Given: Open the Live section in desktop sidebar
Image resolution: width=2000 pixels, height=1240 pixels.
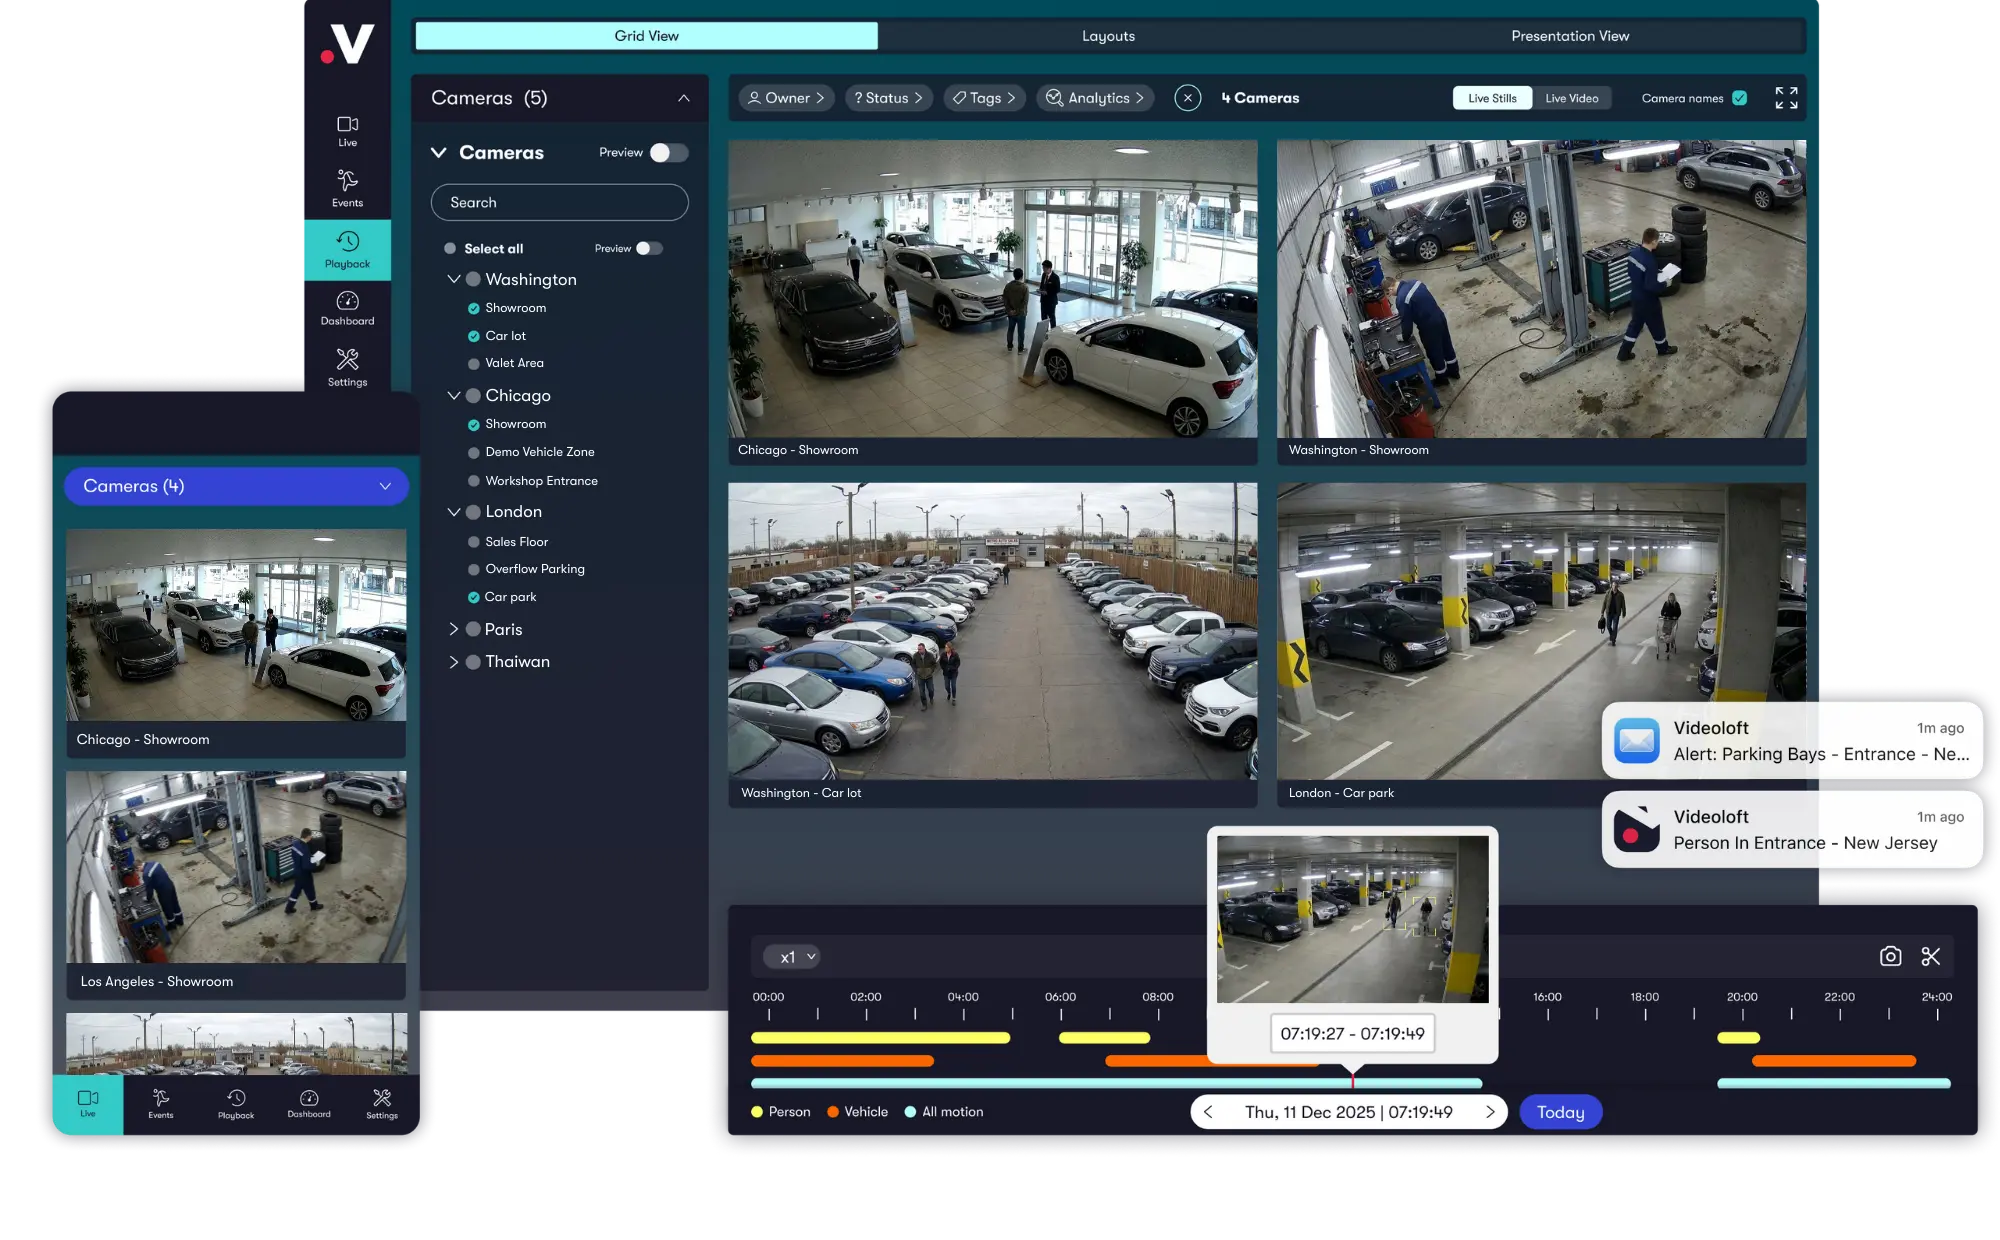Looking at the screenshot, I should (x=347, y=131).
